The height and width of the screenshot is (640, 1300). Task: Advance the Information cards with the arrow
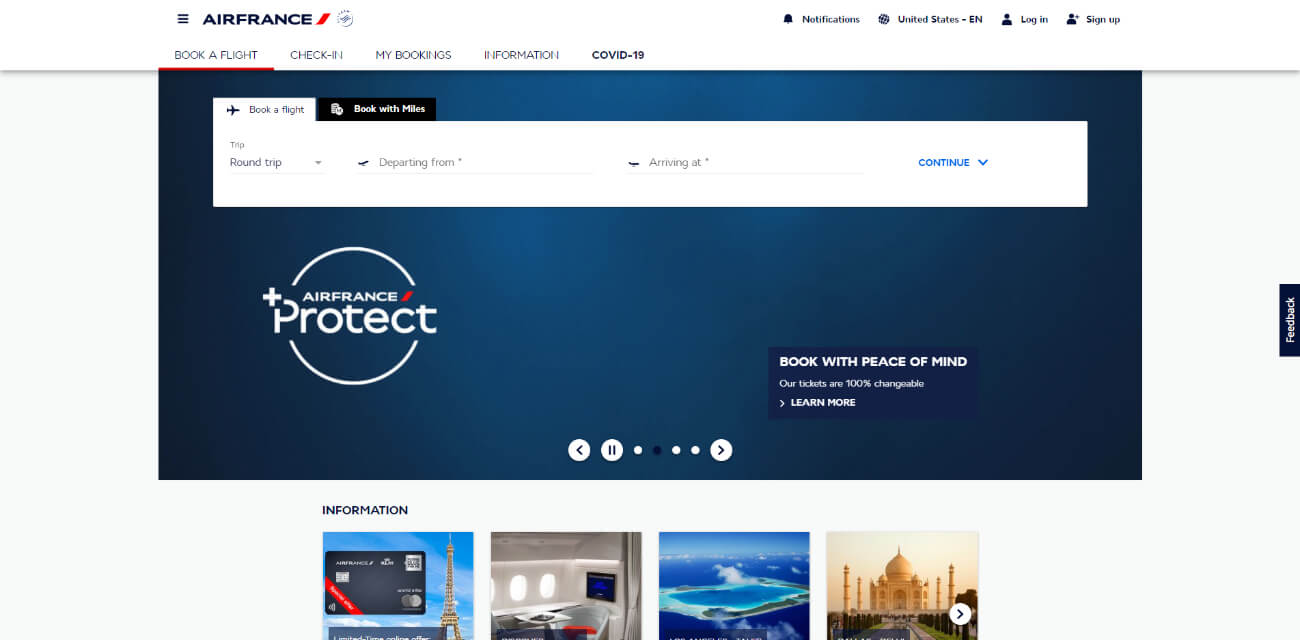960,614
